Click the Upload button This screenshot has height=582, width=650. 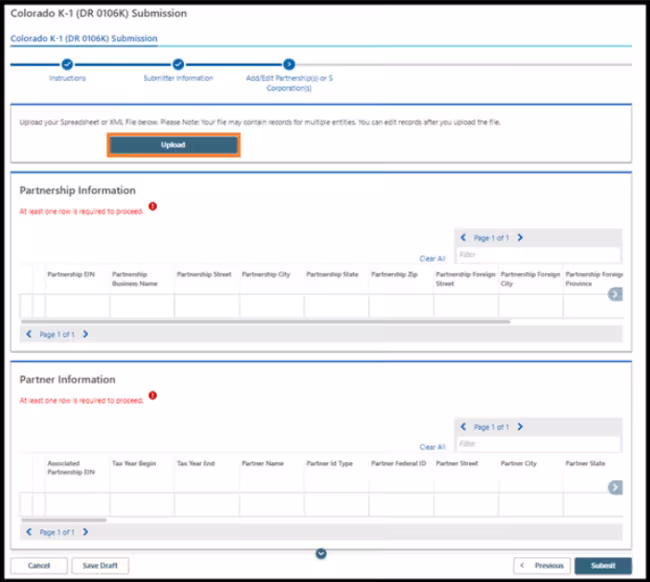(173, 145)
